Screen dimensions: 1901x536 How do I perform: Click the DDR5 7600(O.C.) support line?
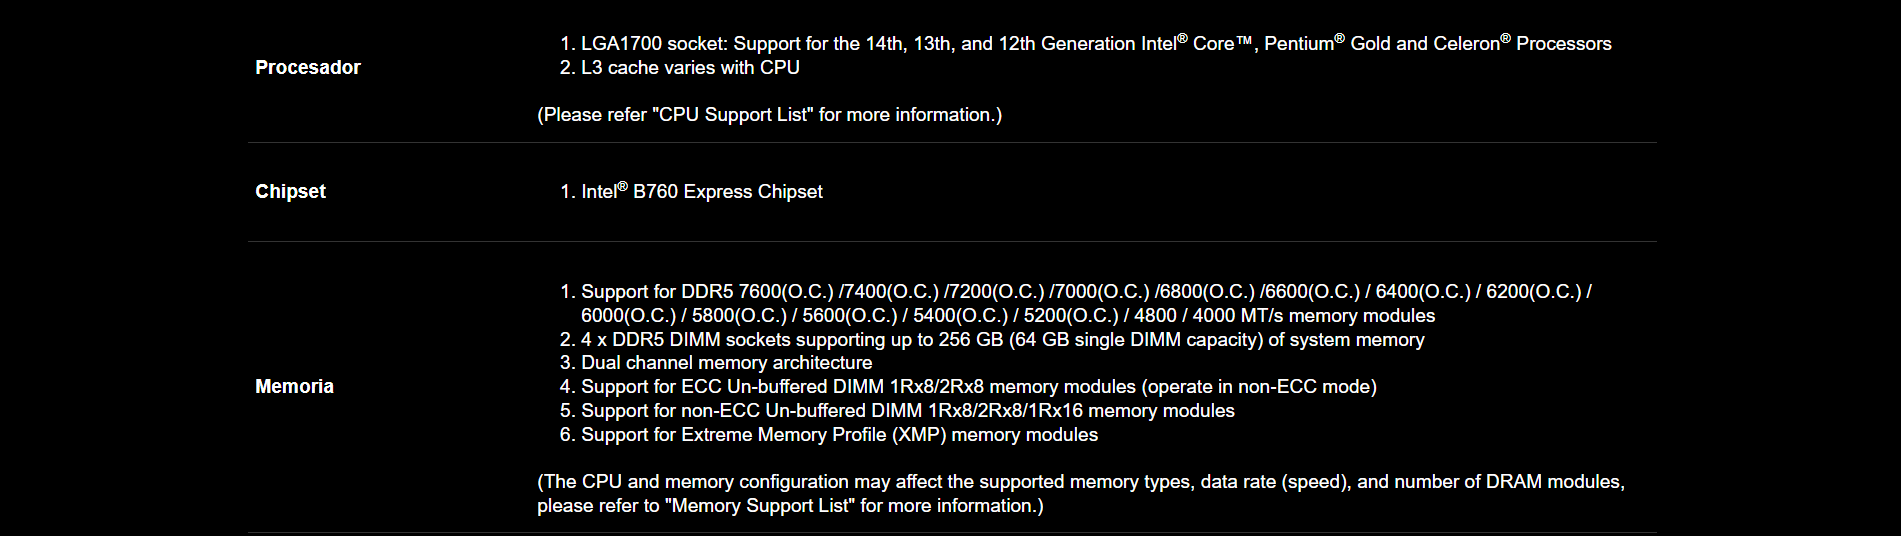coord(1086,291)
